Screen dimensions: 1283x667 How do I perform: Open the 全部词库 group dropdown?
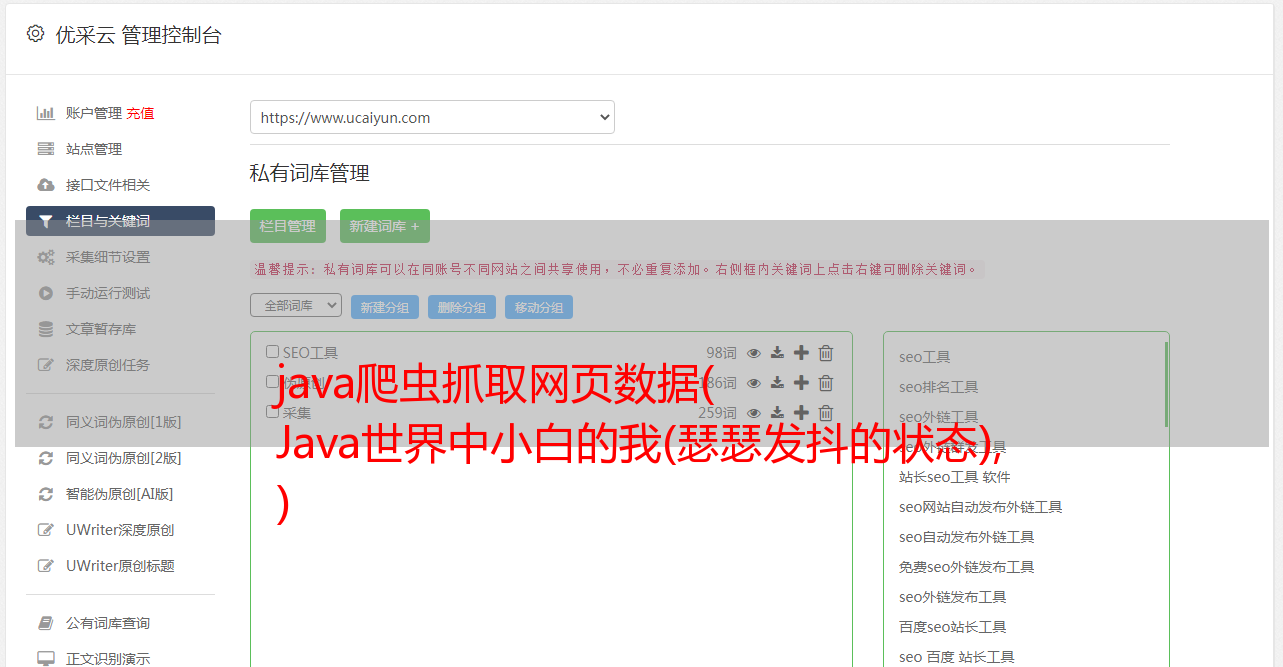point(296,306)
